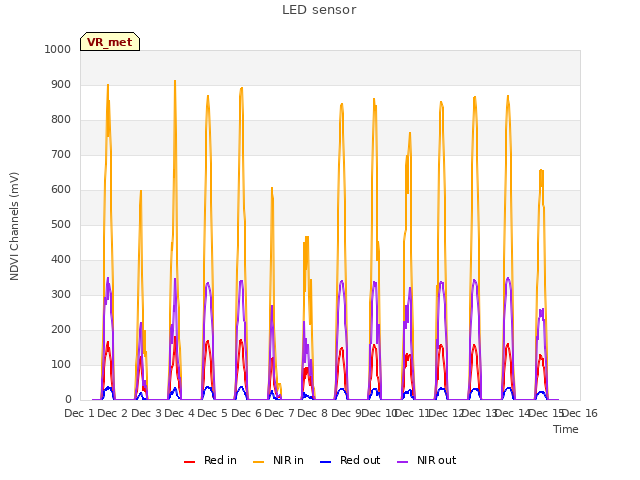This screenshot has width=640, height=480.
Task: Toggle the NIR out legend entry
Action: [427, 460]
